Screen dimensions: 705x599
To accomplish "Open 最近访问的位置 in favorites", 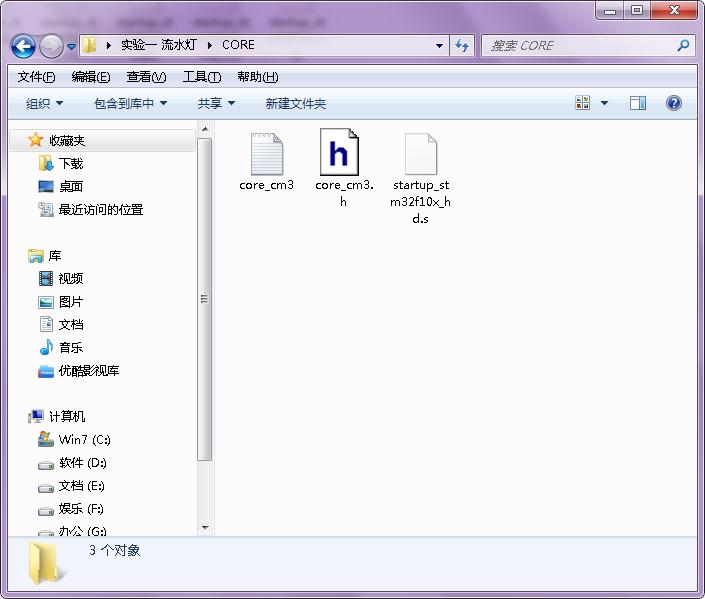I will [101, 210].
